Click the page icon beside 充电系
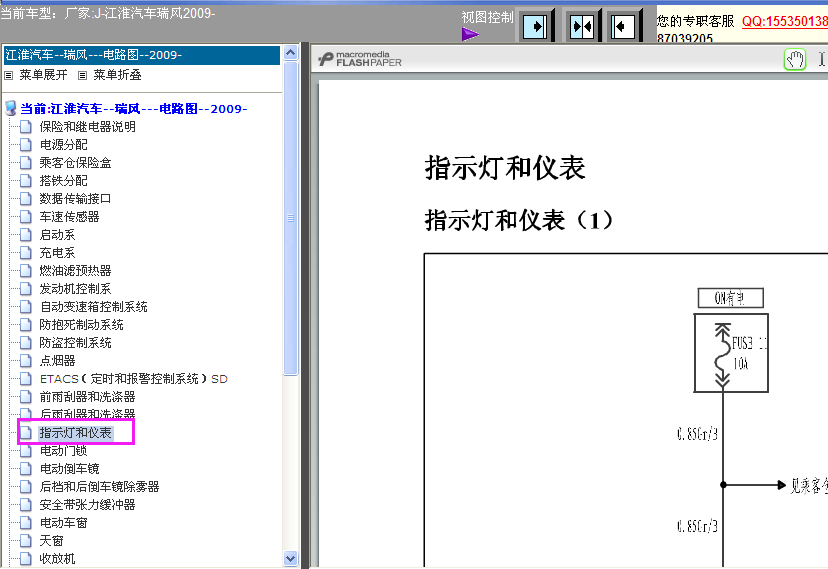Image resolution: width=828 pixels, height=569 pixels. click(25, 252)
